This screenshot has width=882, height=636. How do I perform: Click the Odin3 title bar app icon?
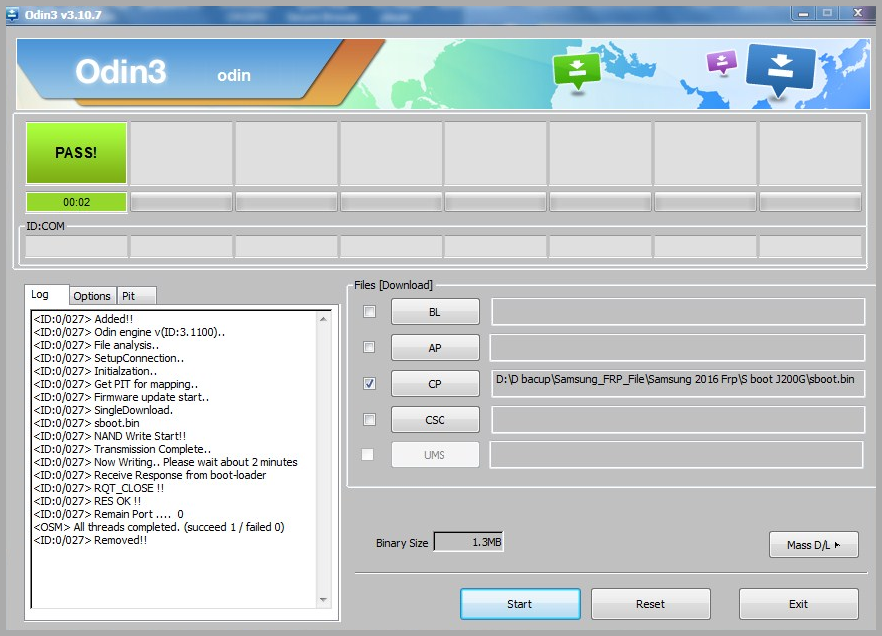point(12,13)
